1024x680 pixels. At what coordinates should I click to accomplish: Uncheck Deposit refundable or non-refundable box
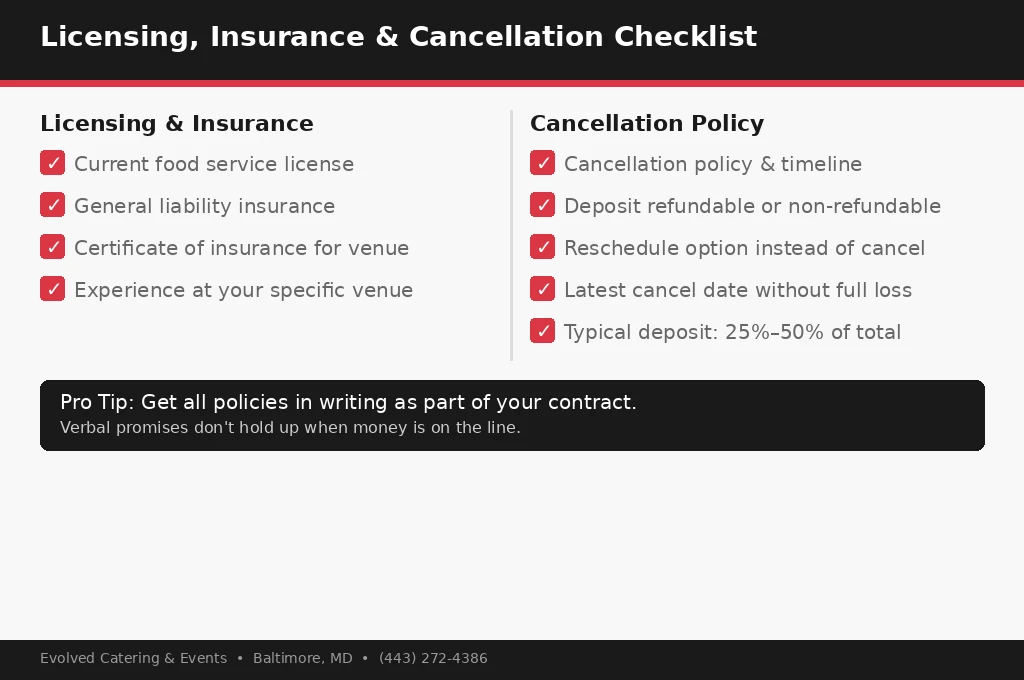(x=542, y=205)
